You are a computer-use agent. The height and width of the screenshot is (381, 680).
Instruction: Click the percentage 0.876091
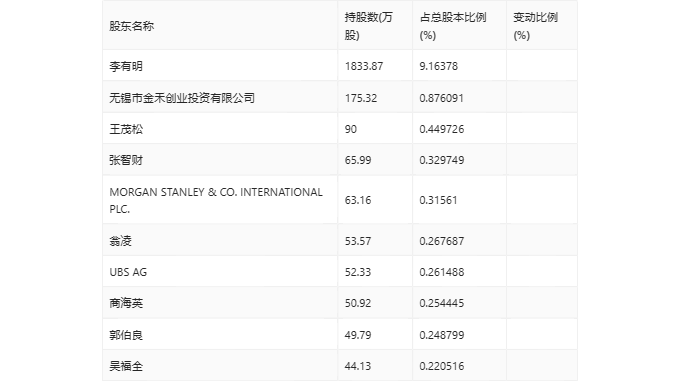(441, 98)
